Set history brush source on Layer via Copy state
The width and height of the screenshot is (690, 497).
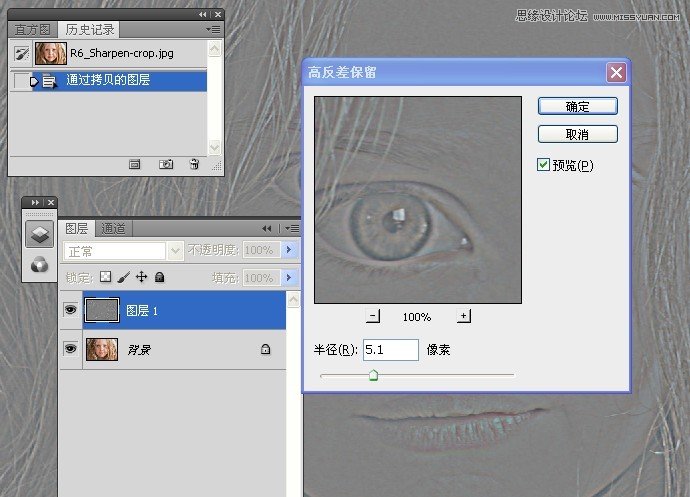[x=20, y=81]
